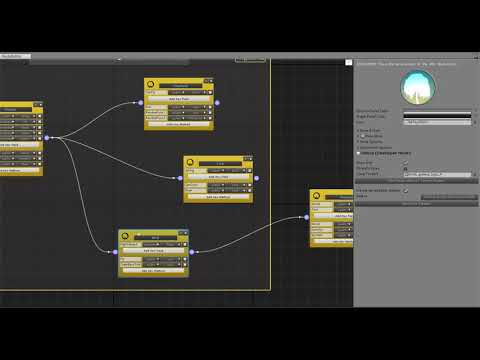Viewport: 480px width, 360px height.
Task: Expand the first foldout in the inspector list
Action: 358,131
